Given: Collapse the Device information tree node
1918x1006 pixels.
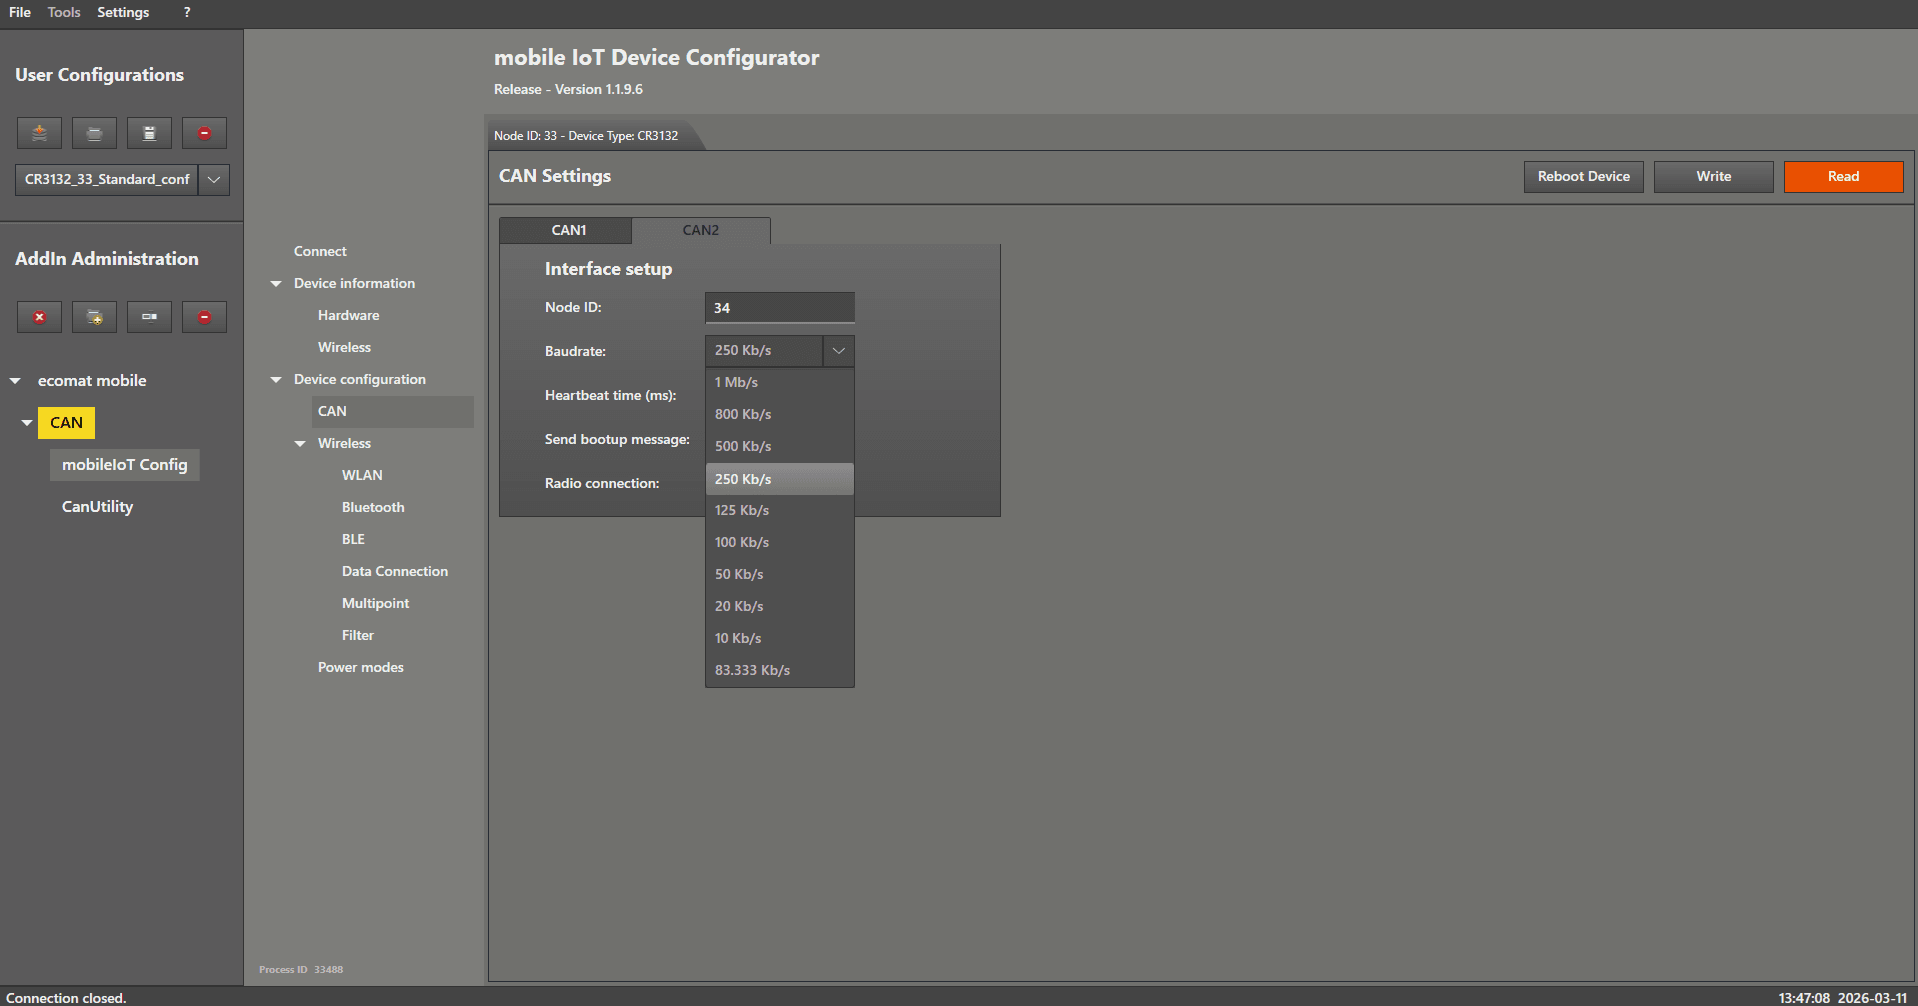Looking at the screenshot, I should [x=276, y=284].
